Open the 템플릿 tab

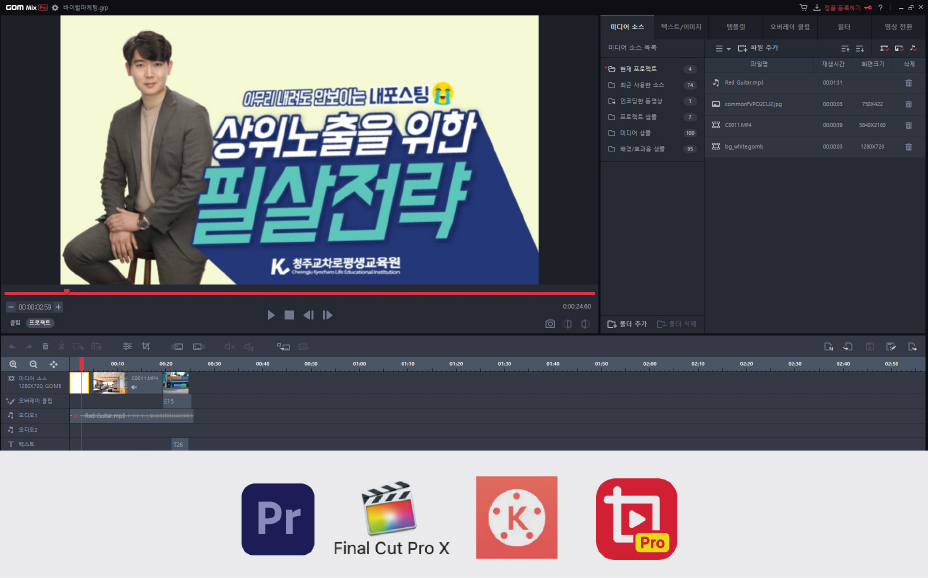coord(736,27)
